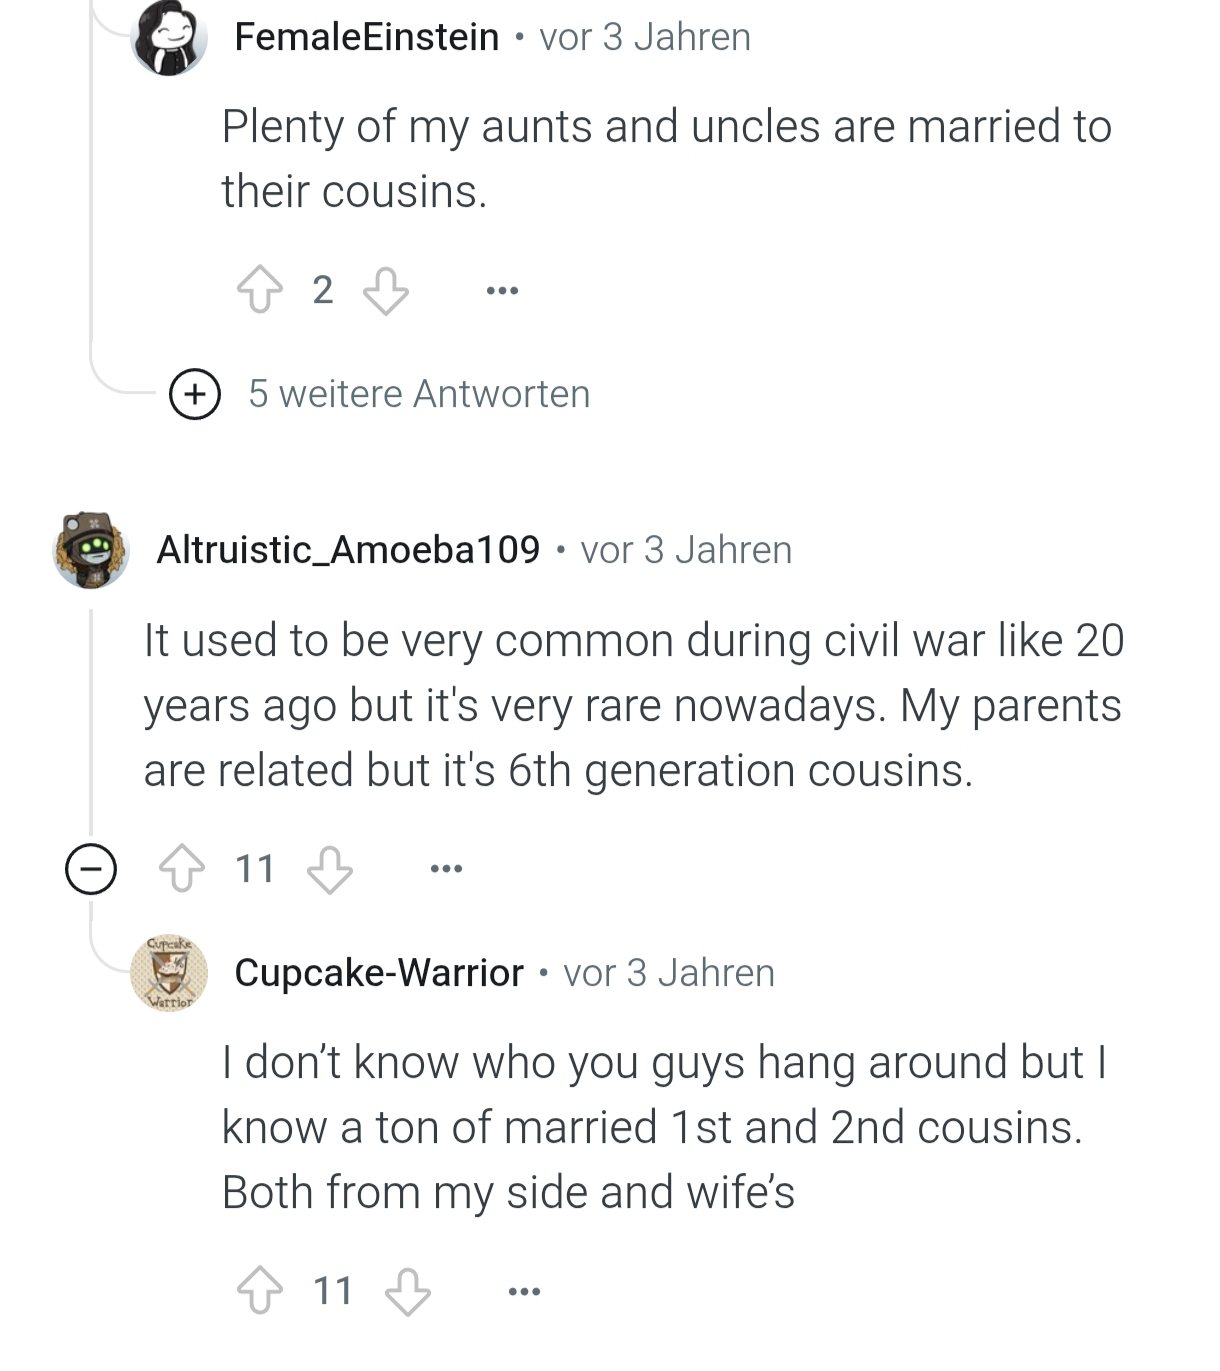Open more options on FemaleEinstein's comment
1220x1371 pixels.
pos(502,291)
